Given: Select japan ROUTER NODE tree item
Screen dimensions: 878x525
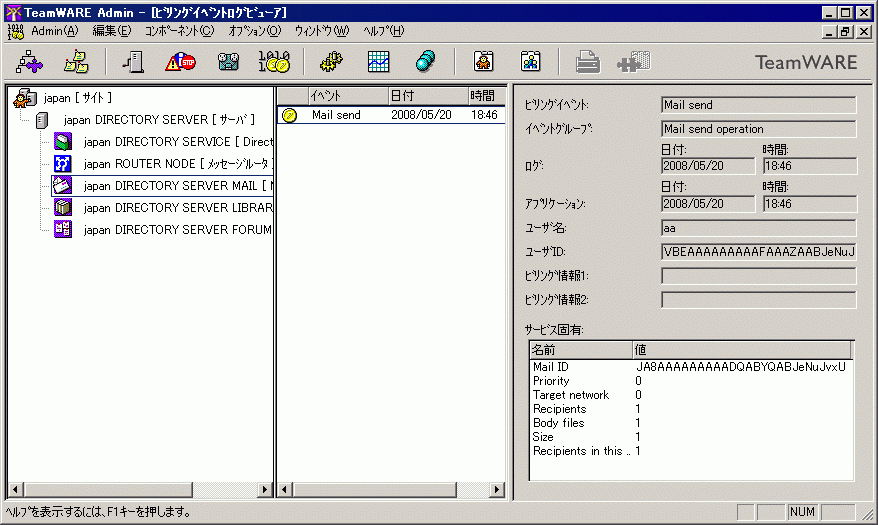Looking at the screenshot, I should click(x=178, y=163).
